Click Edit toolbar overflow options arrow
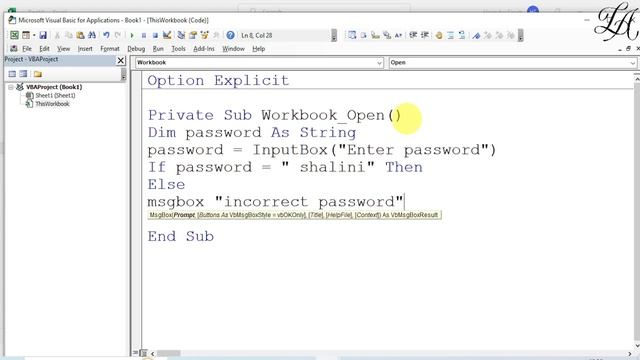This screenshot has width=640, height=360. (520, 36)
